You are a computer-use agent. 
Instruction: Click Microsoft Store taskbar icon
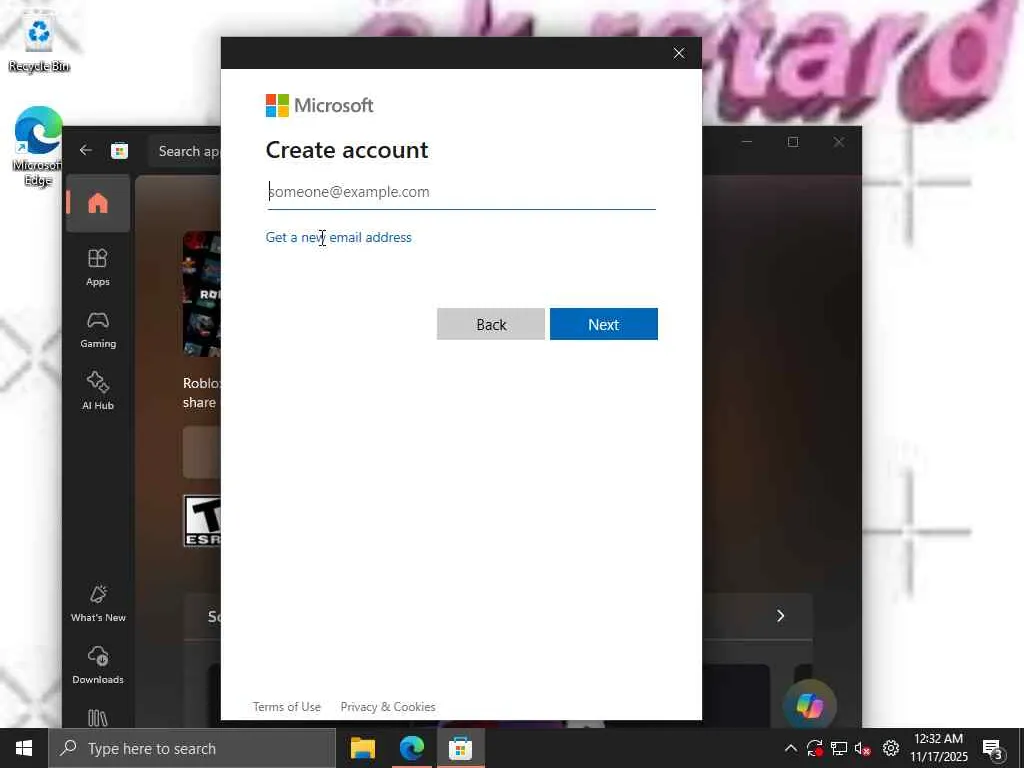click(x=460, y=748)
